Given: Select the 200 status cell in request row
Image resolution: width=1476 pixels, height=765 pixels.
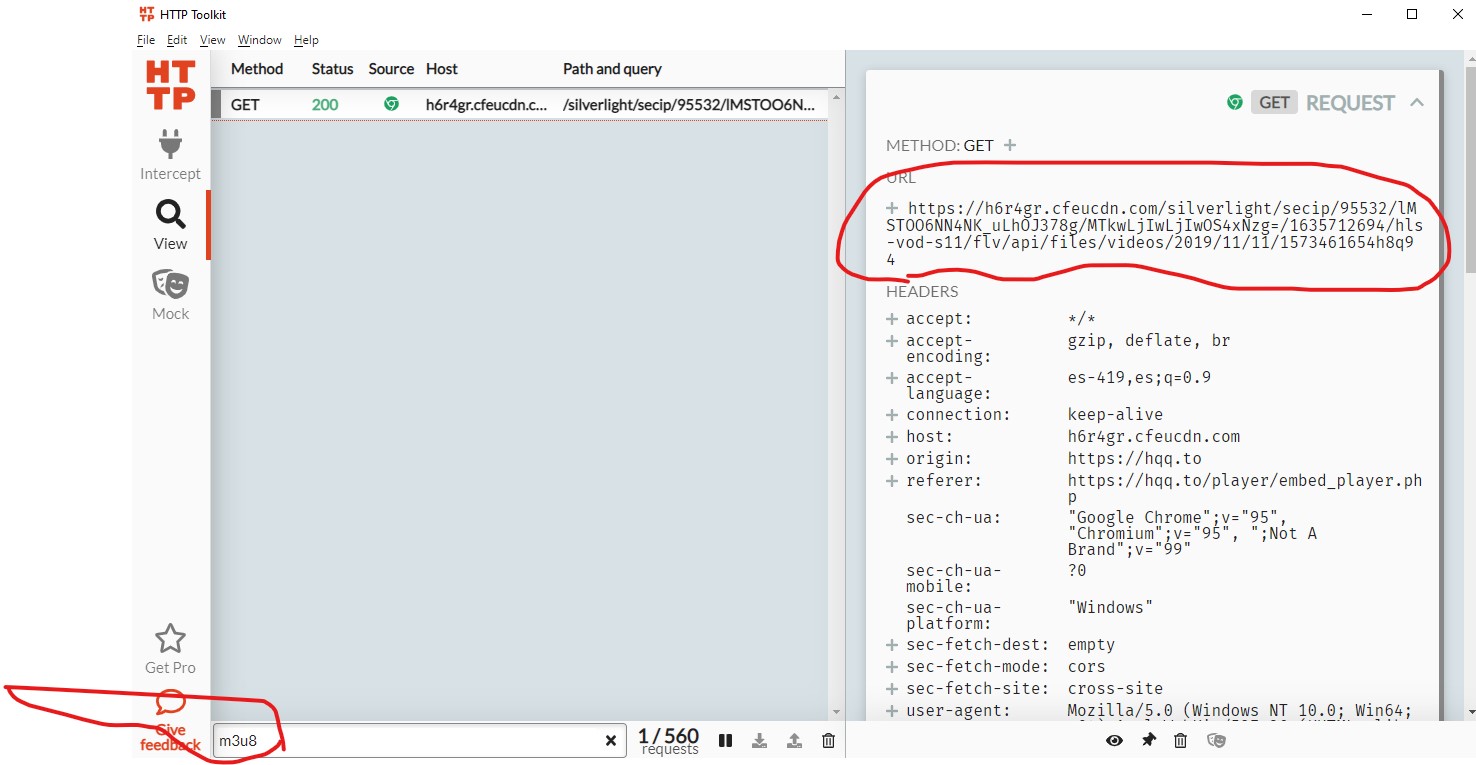Looking at the screenshot, I should pos(325,104).
